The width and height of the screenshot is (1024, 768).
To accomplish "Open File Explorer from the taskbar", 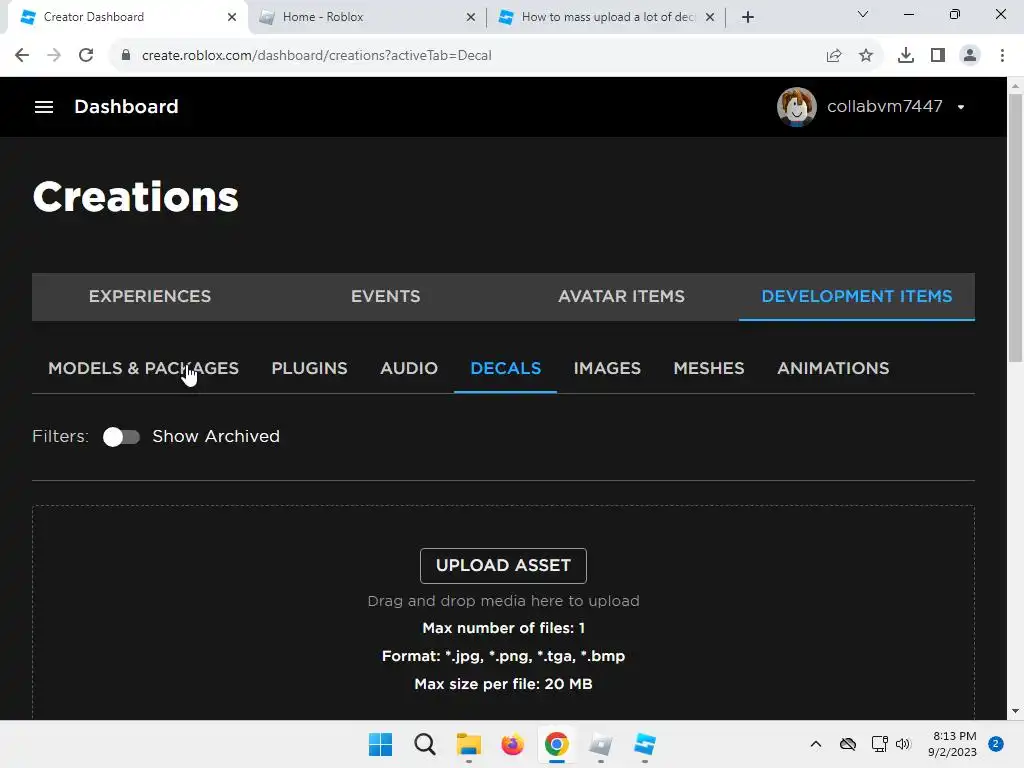I will [469, 744].
